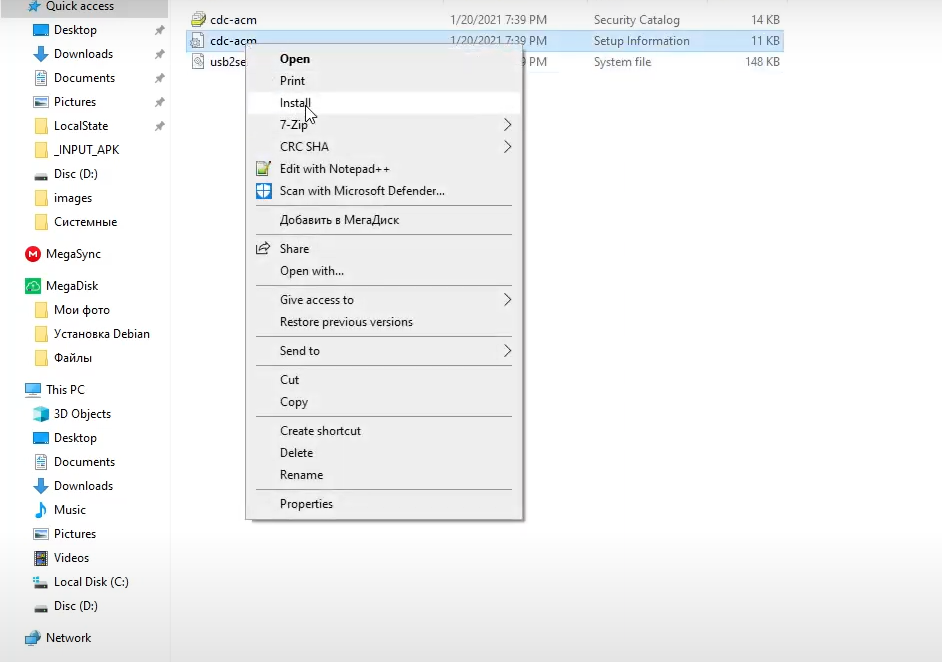
Task: Open the _INPUT_APK folder in Quick access
Action: 86,150
